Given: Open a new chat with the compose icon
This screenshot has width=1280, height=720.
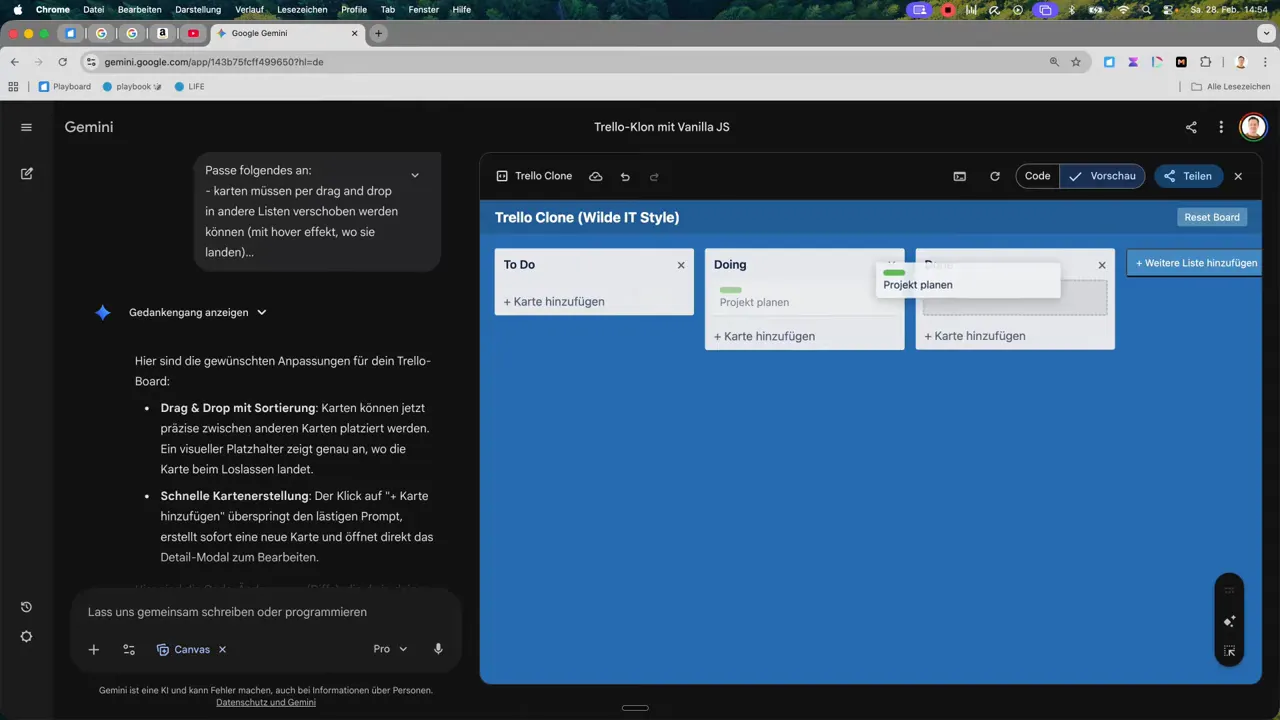Looking at the screenshot, I should point(26,173).
